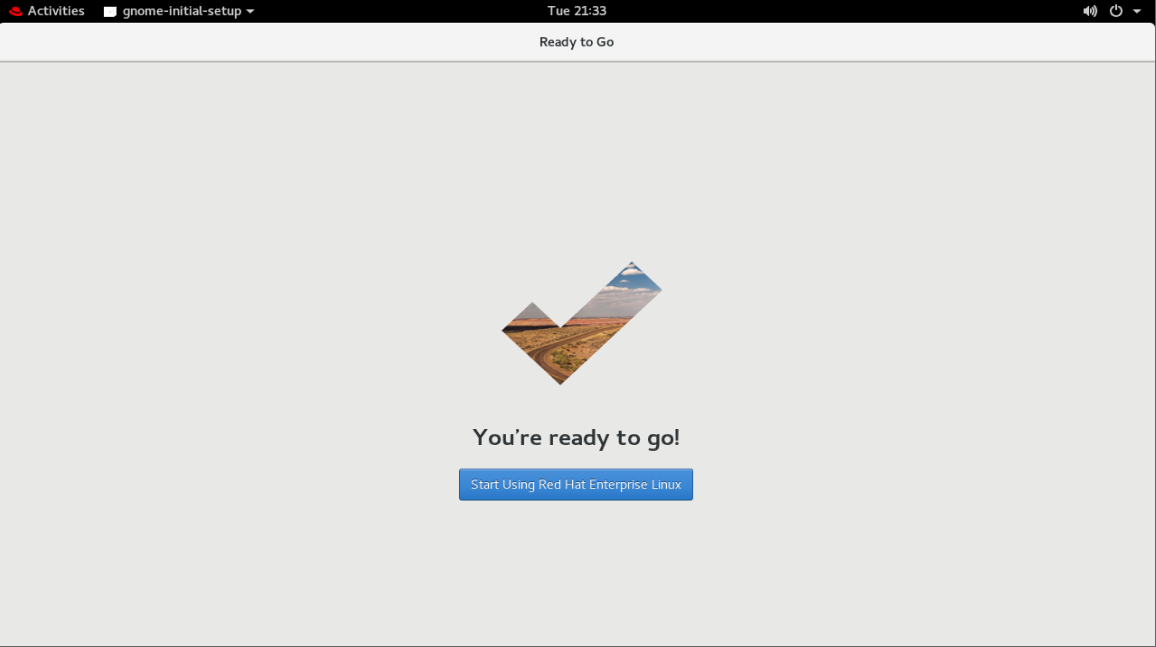Click the volume speaker icon
This screenshot has width=1156, height=647.
pyautogui.click(x=1090, y=11)
